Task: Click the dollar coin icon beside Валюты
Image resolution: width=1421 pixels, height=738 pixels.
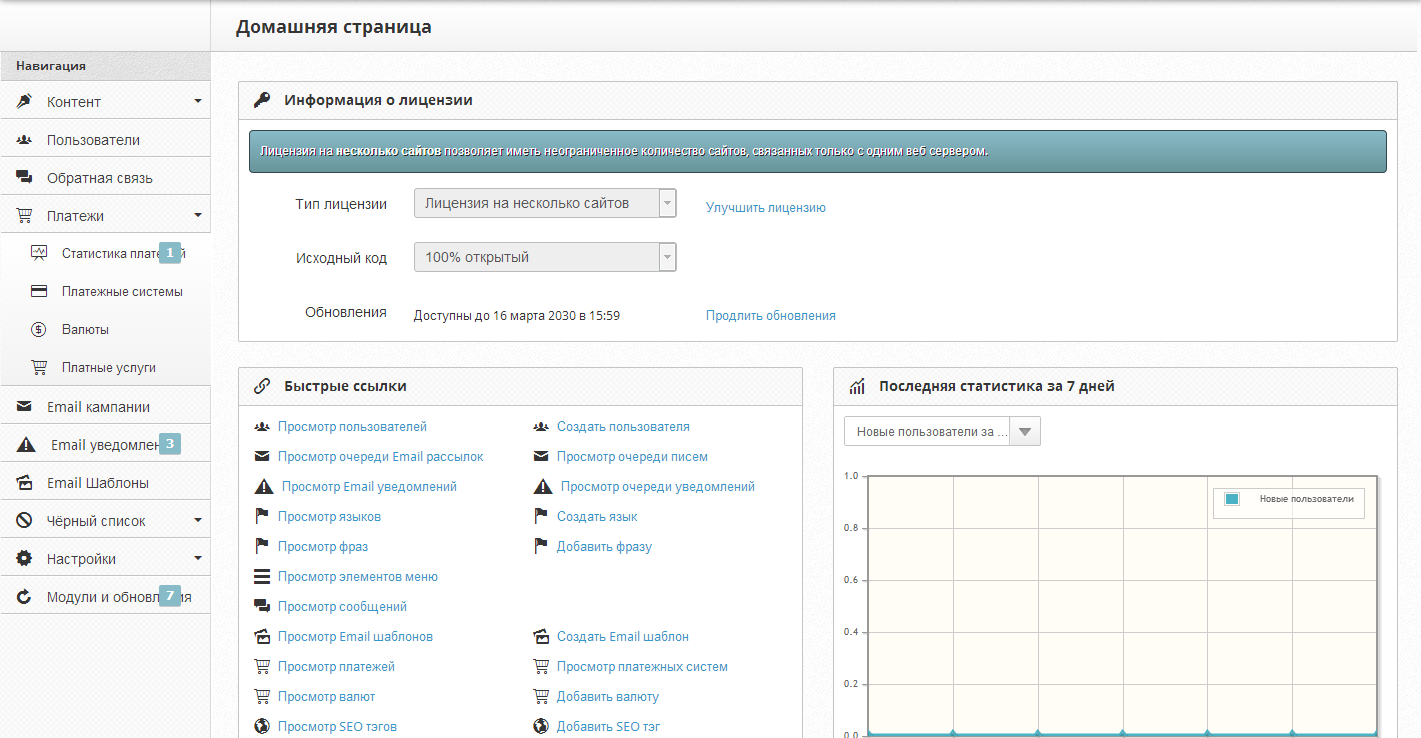Action: (39, 330)
